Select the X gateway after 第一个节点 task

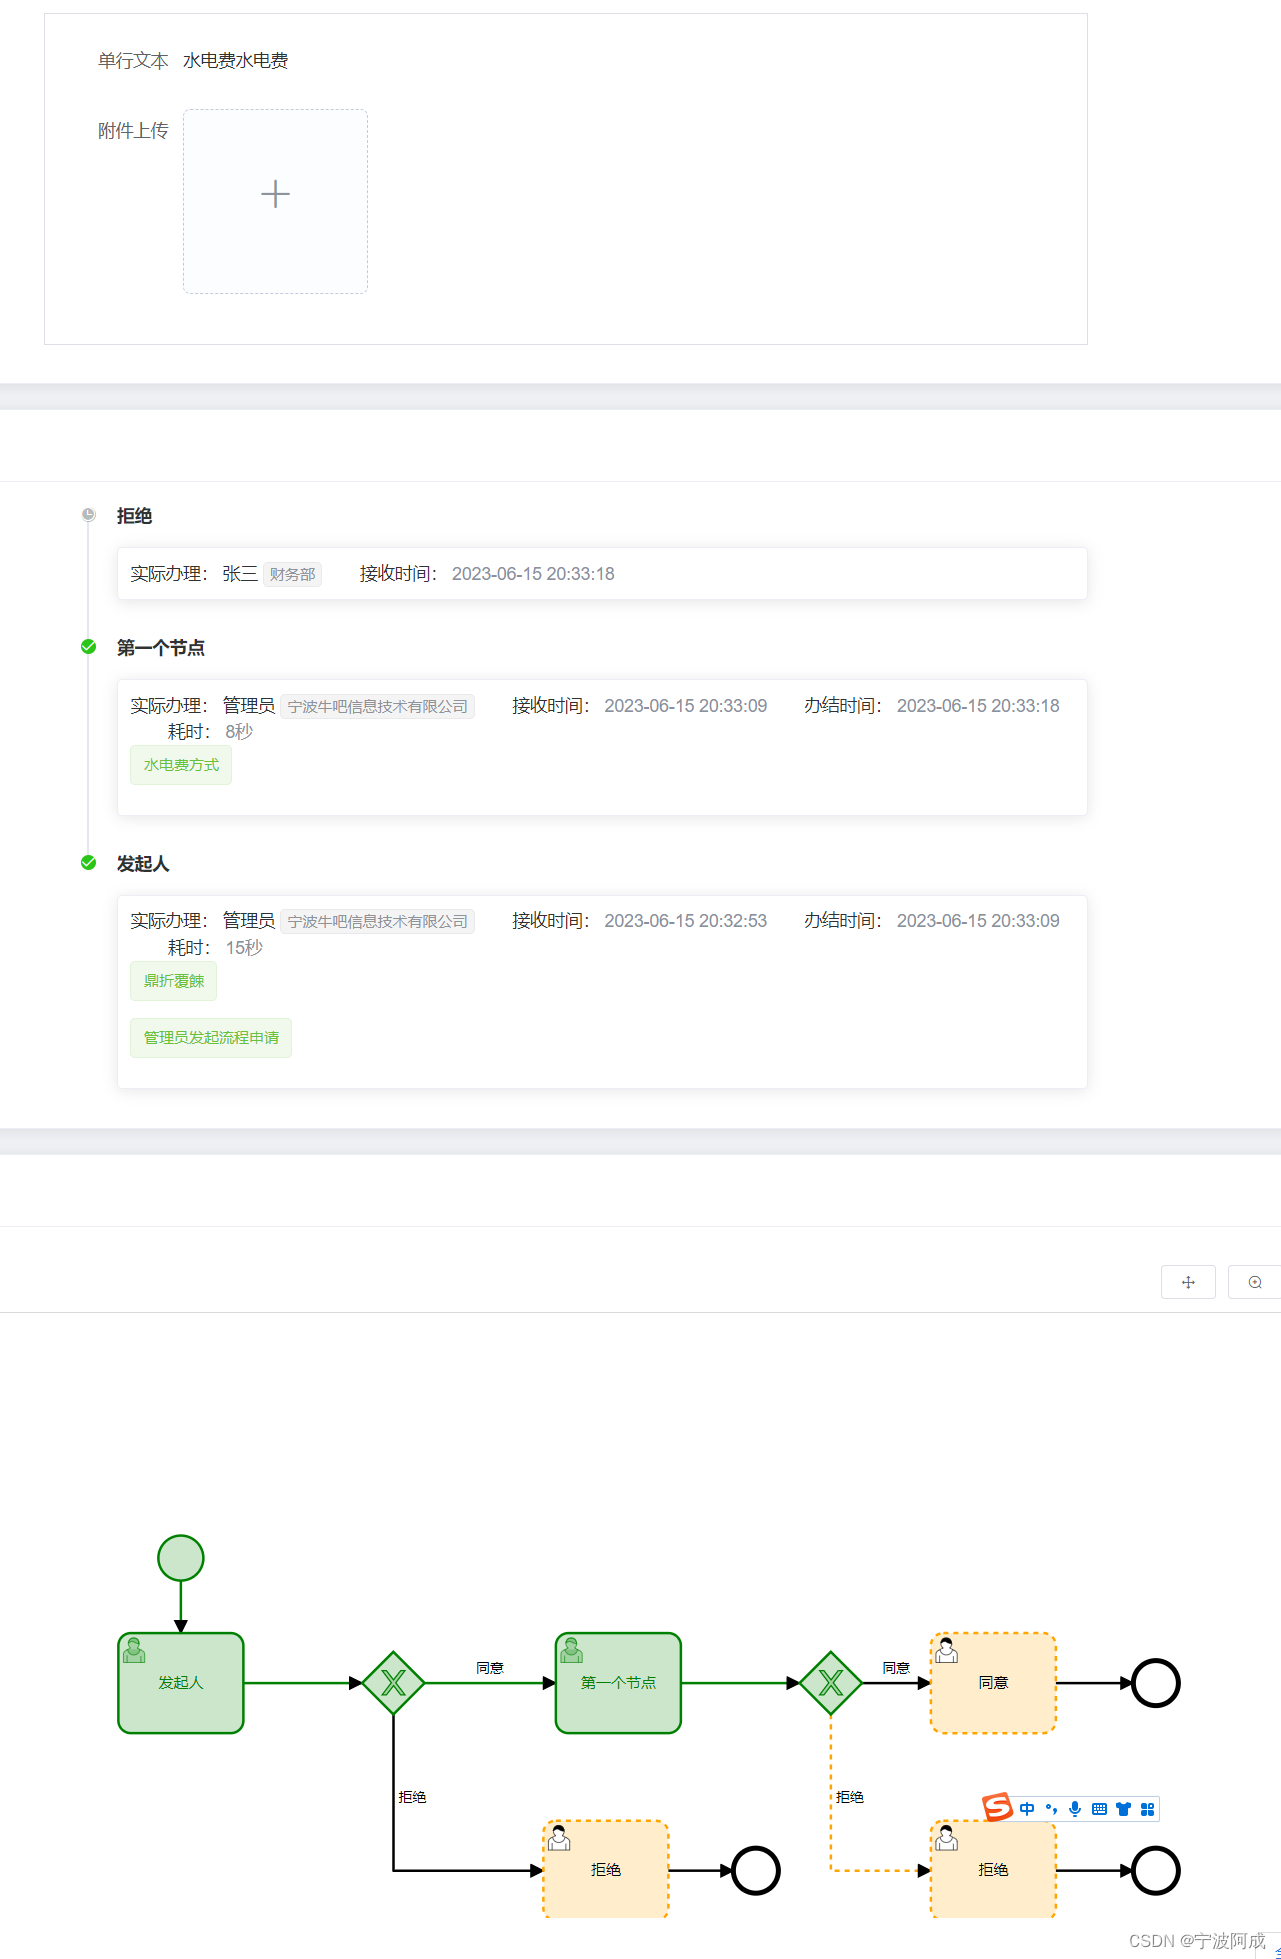(x=831, y=1683)
